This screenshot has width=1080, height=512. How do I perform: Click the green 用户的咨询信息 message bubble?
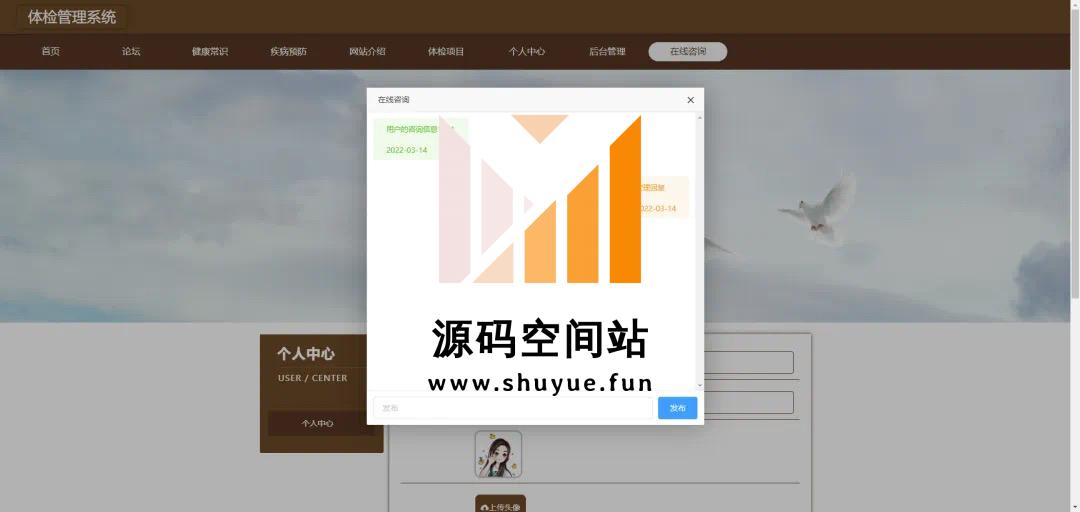(x=420, y=139)
